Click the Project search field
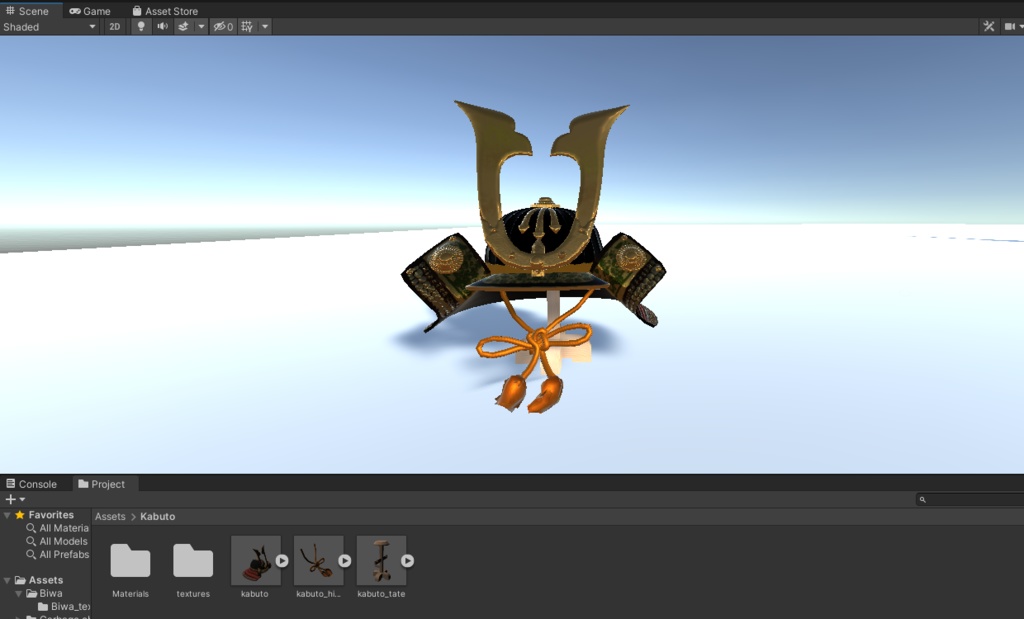This screenshot has width=1024, height=619. click(x=970, y=500)
